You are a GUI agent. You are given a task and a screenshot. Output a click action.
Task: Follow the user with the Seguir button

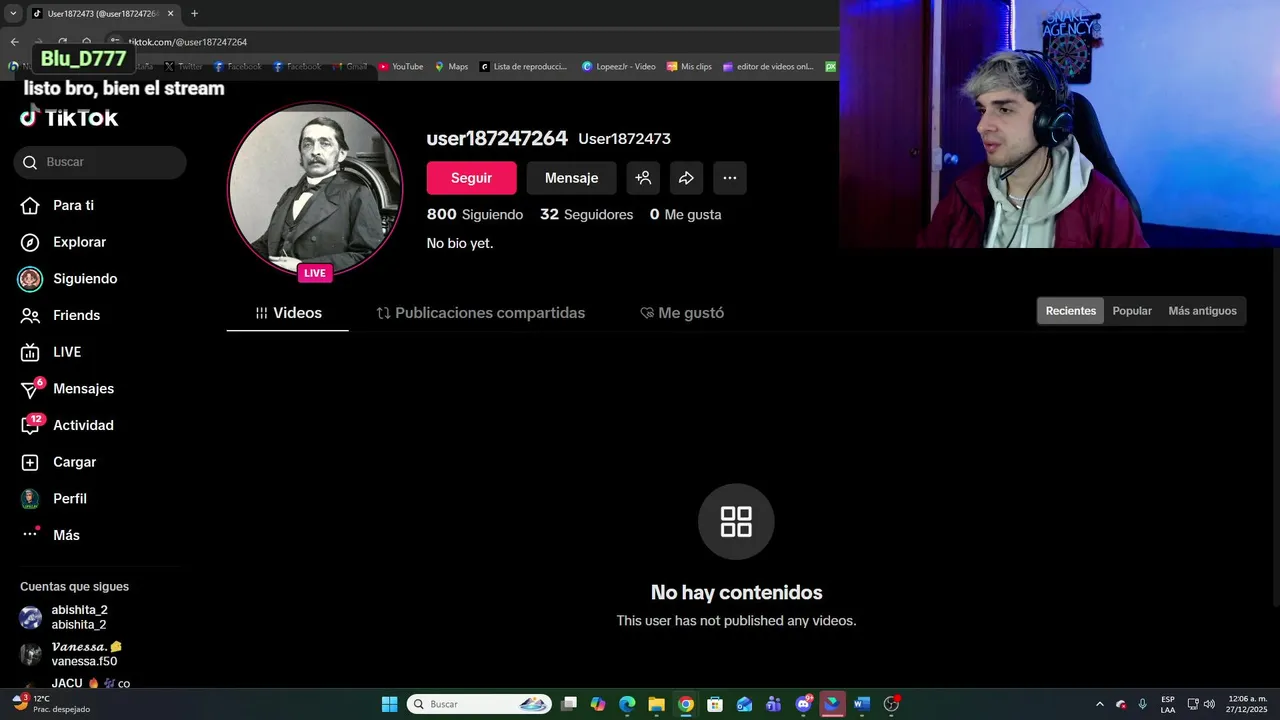[x=471, y=178]
